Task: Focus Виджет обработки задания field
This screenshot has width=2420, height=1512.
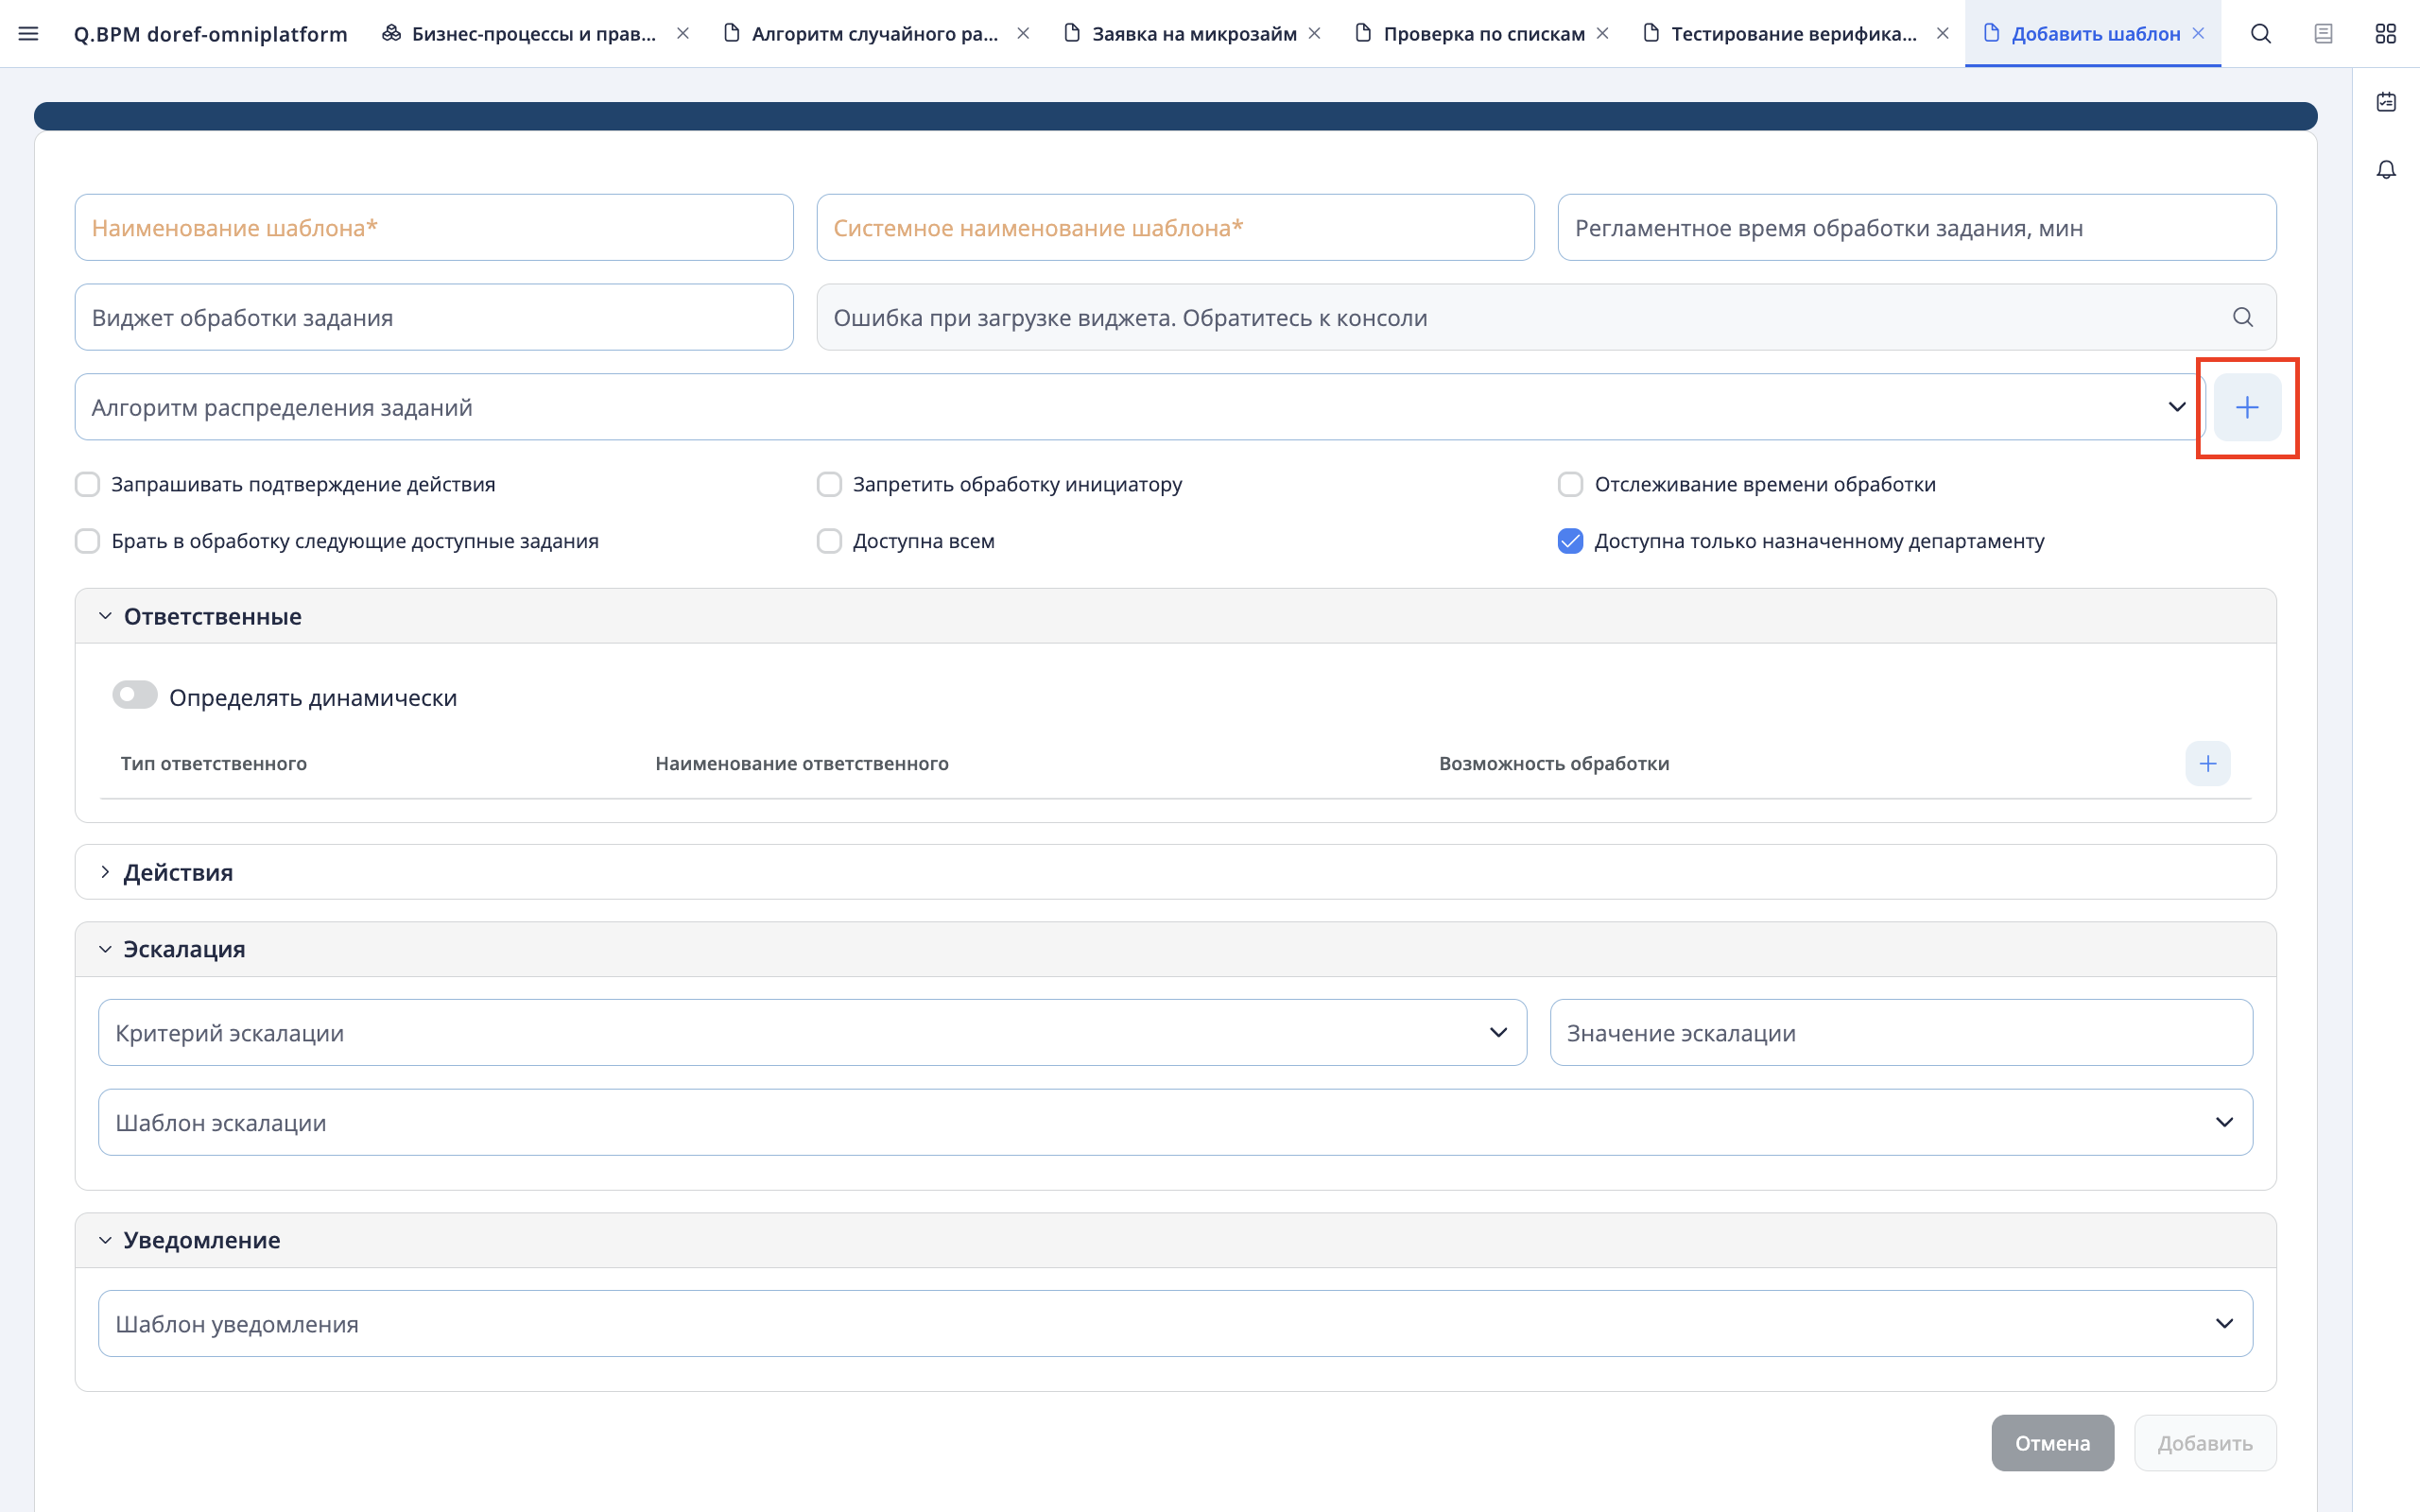Action: pos(434,317)
